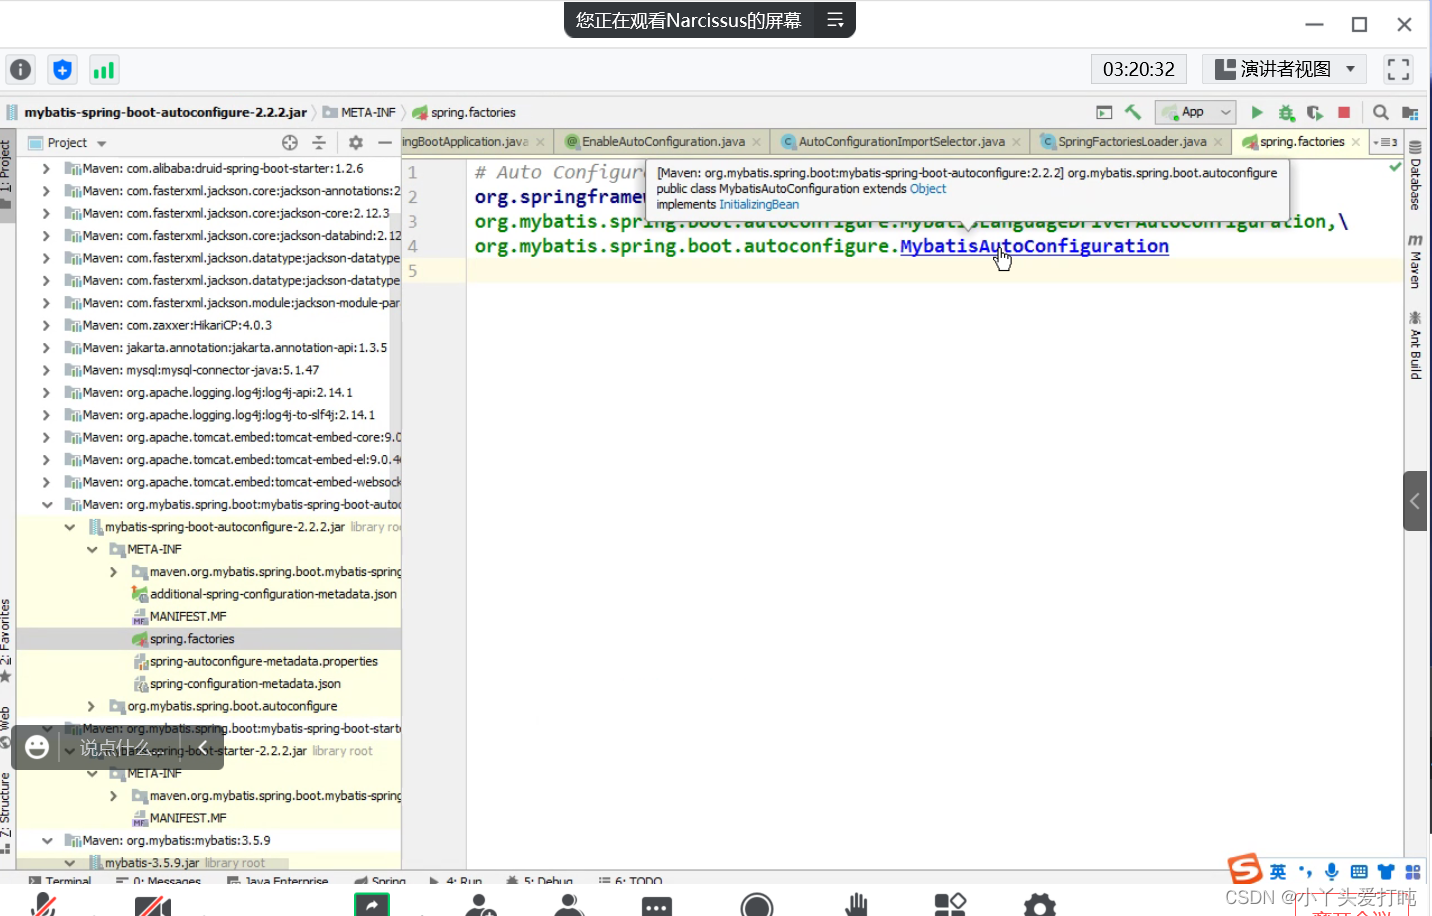Click the Sogou input method S icon
The height and width of the screenshot is (916, 1432).
(1245, 868)
